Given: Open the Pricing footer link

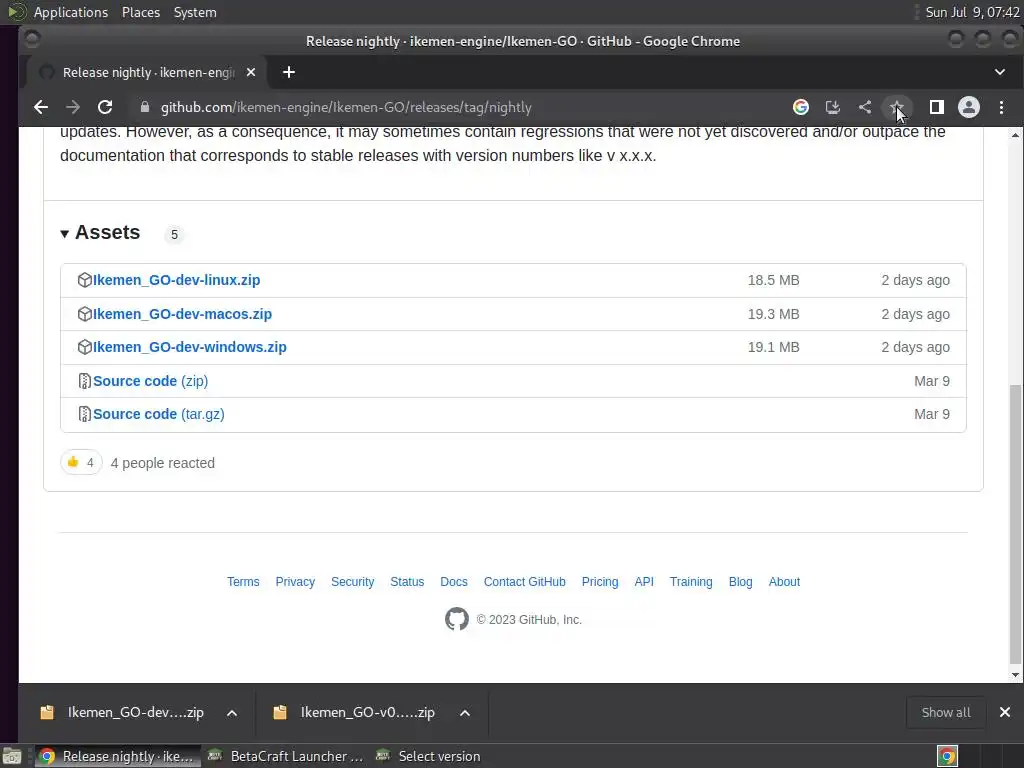Looking at the screenshot, I should [600, 582].
